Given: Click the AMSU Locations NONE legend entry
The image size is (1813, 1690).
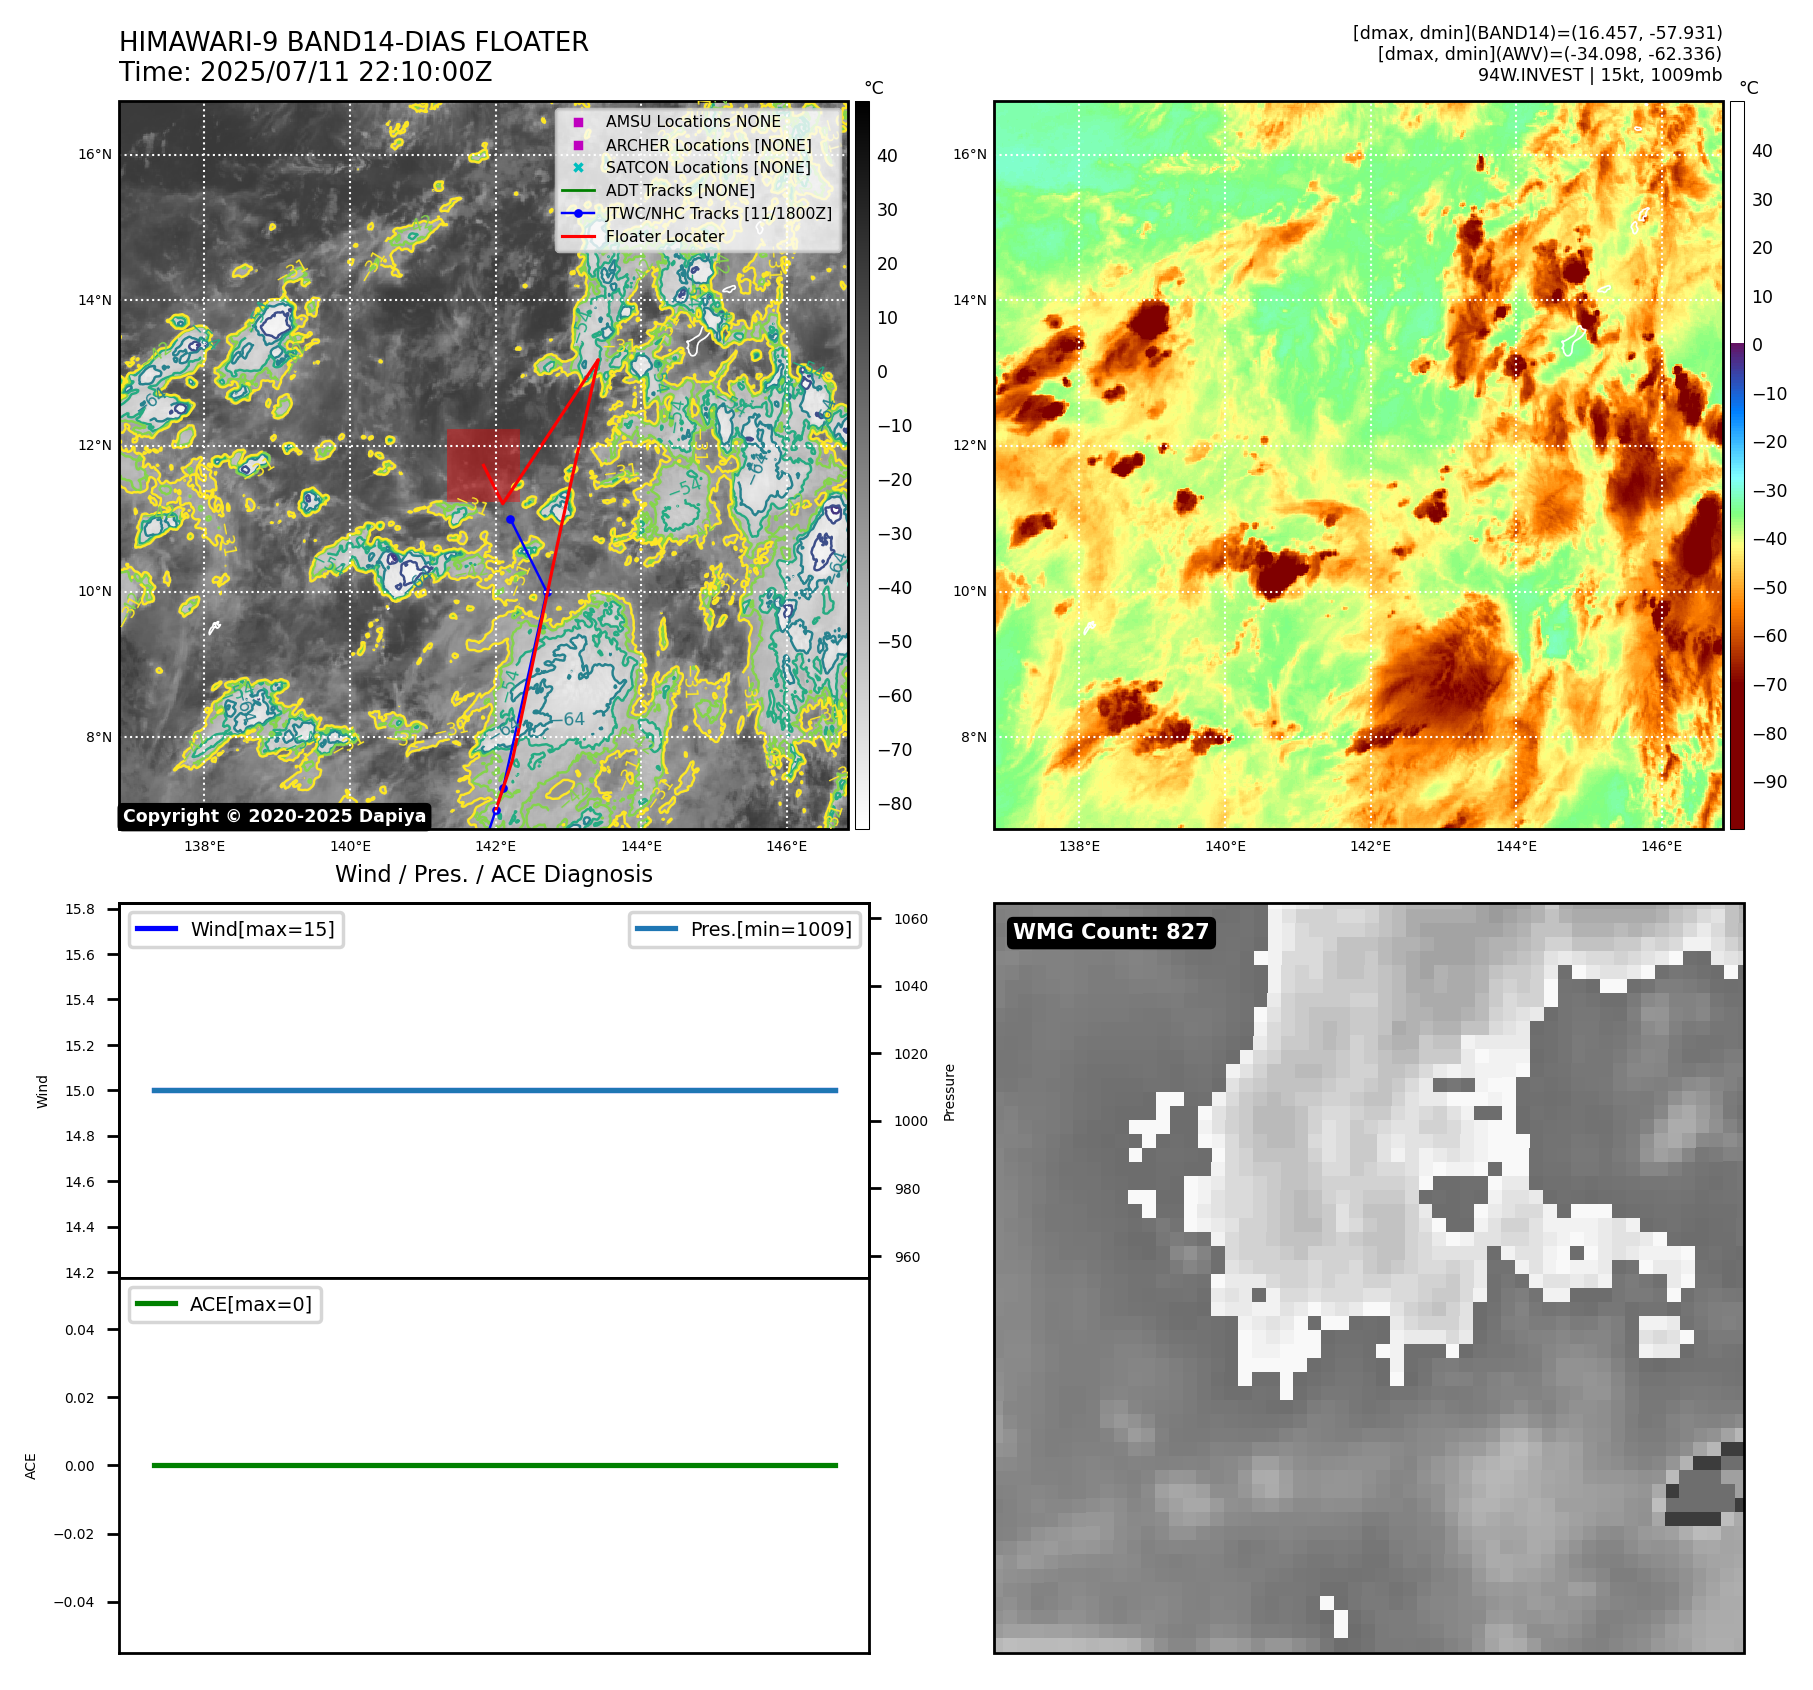Looking at the screenshot, I should point(693,121).
